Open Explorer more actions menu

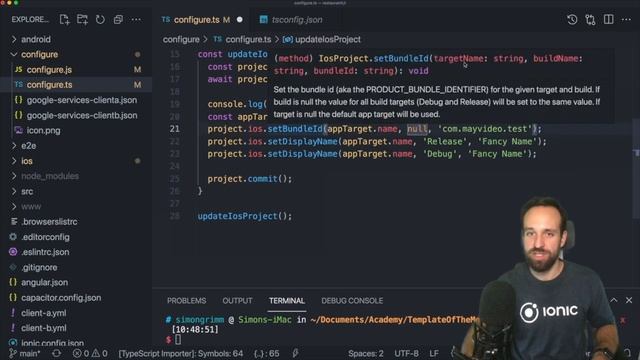[136, 20]
